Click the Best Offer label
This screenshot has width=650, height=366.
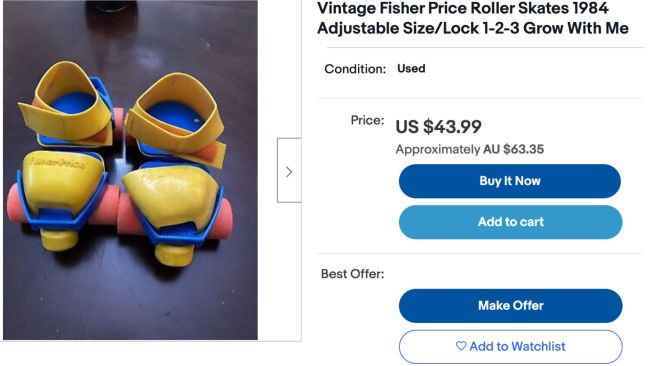coord(352,274)
